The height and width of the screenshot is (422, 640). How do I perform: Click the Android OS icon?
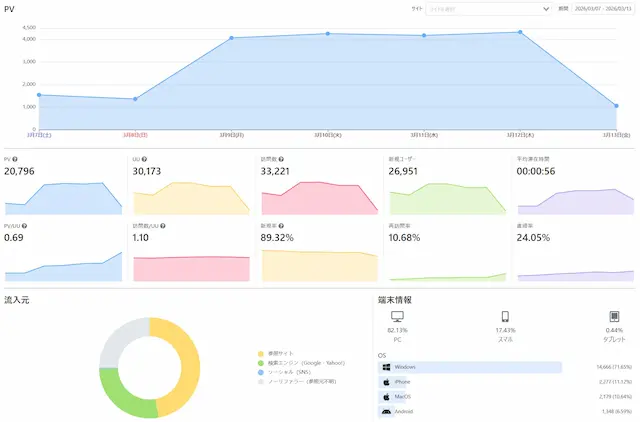click(386, 411)
